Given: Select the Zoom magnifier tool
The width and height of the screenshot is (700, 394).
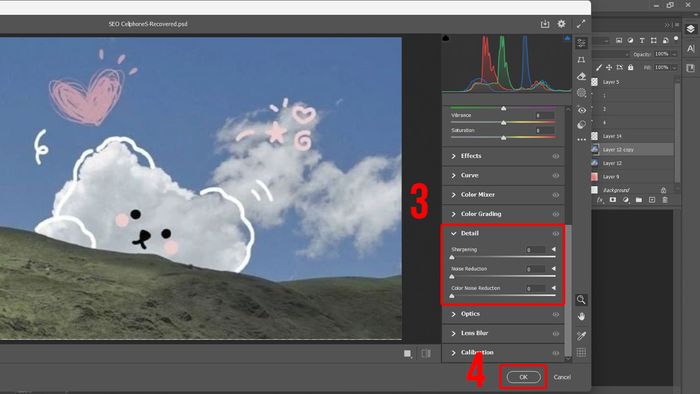Looking at the screenshot, I should tap(581, 300).
